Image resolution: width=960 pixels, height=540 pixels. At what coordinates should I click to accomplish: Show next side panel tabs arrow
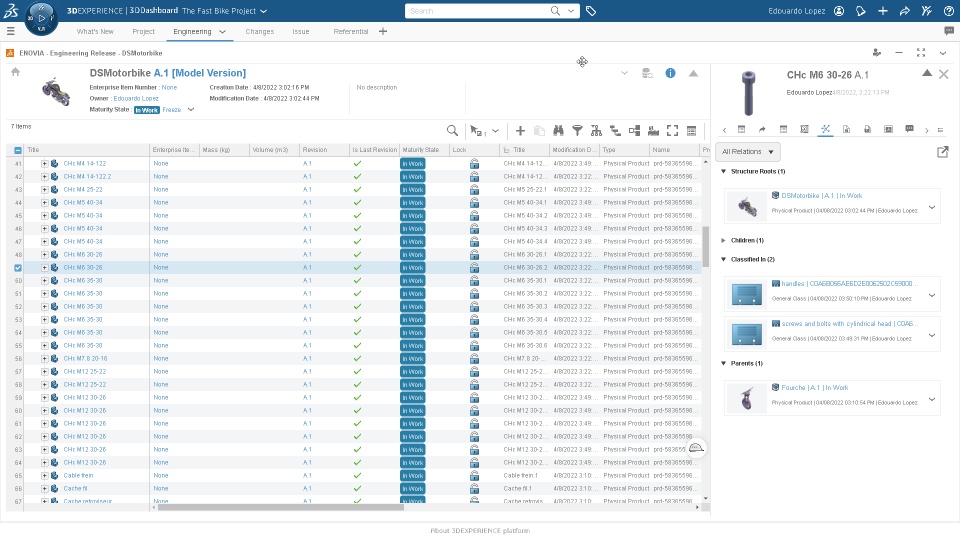[926, 130]
